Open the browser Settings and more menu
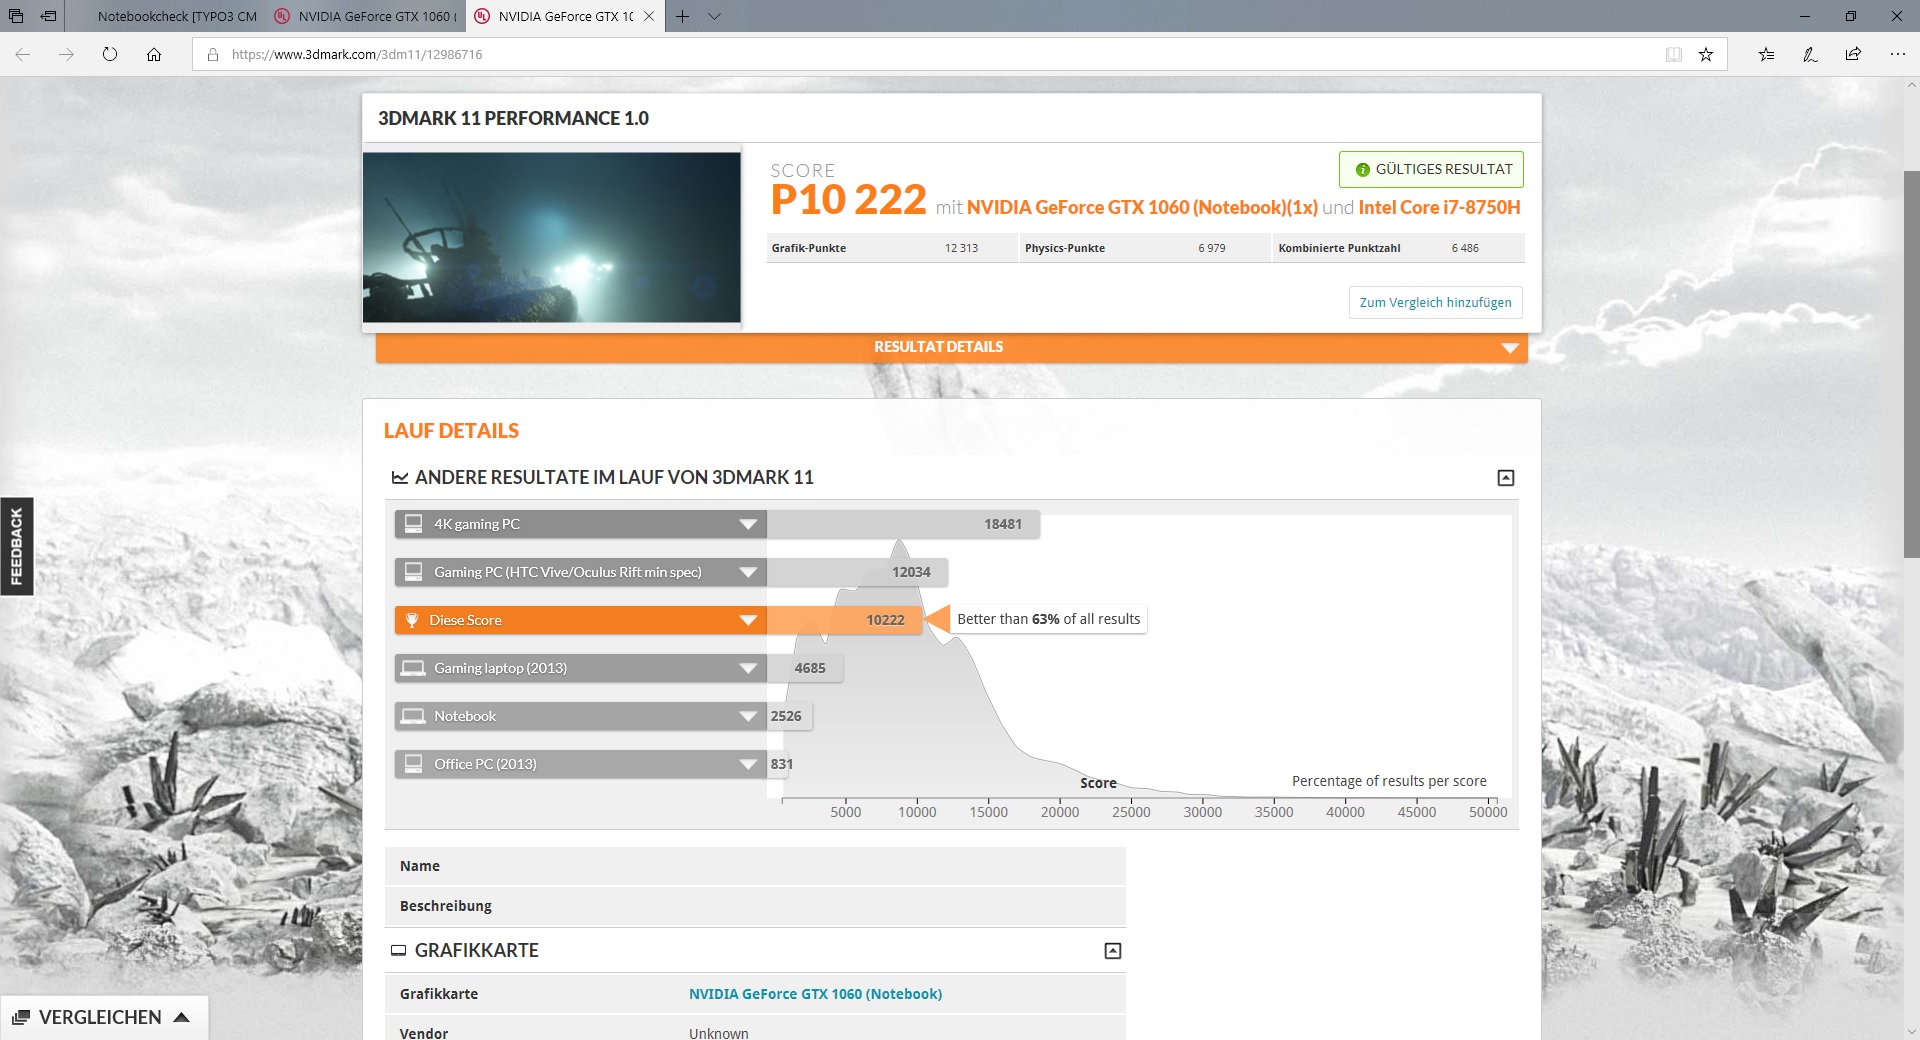The width and height of the screenshot is (1920, 1040). (1897, 55)
